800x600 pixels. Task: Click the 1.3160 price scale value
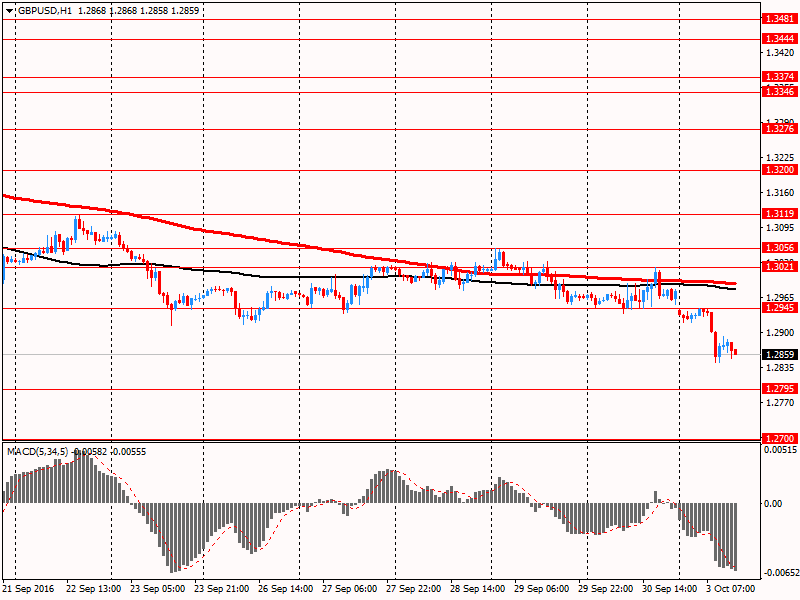(x=781, y=192)
